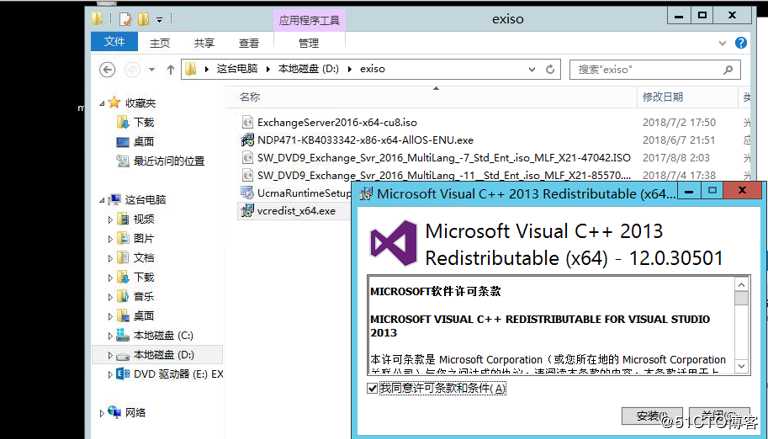The image size is (768, 439).
Task: Click the properties icon in quick access toolbar
Action: pos(125,19)
